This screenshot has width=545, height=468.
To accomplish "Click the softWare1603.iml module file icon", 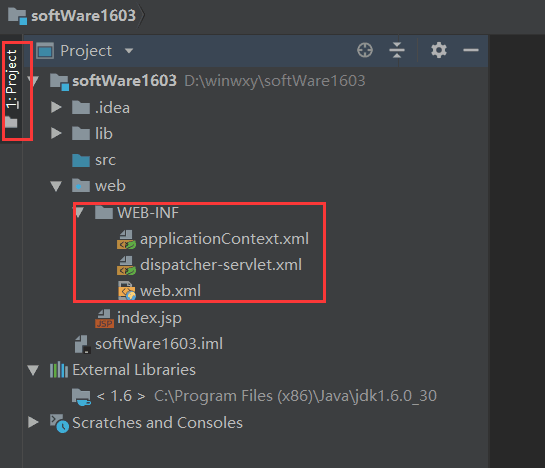I will 83,344.
